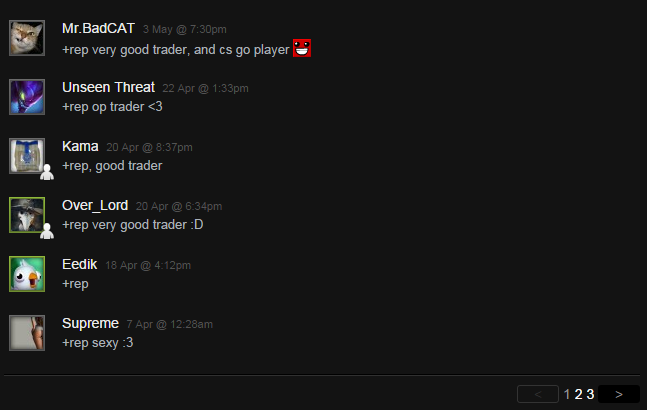Visit Kama's profile name link
The height and width of the screenshot is (410, 647).
(x=80, y=146)
